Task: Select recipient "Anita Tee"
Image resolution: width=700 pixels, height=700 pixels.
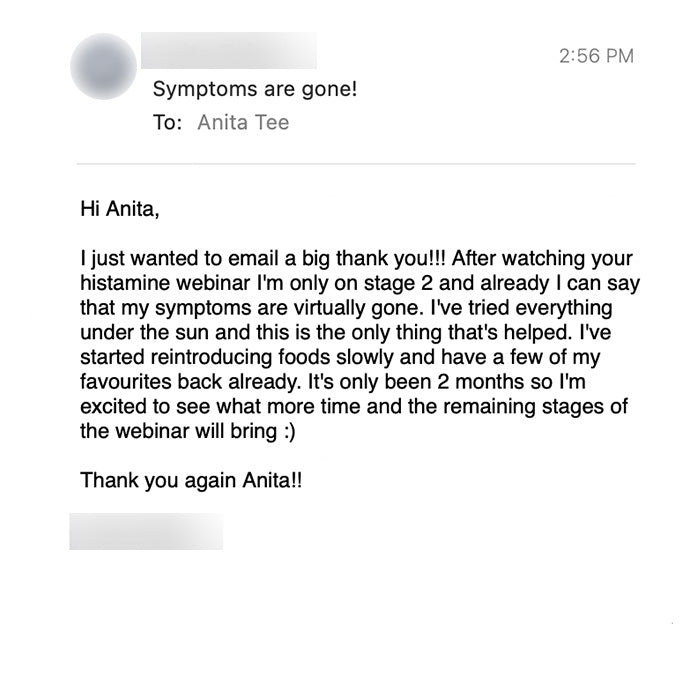Action: (x=244, y=123)
